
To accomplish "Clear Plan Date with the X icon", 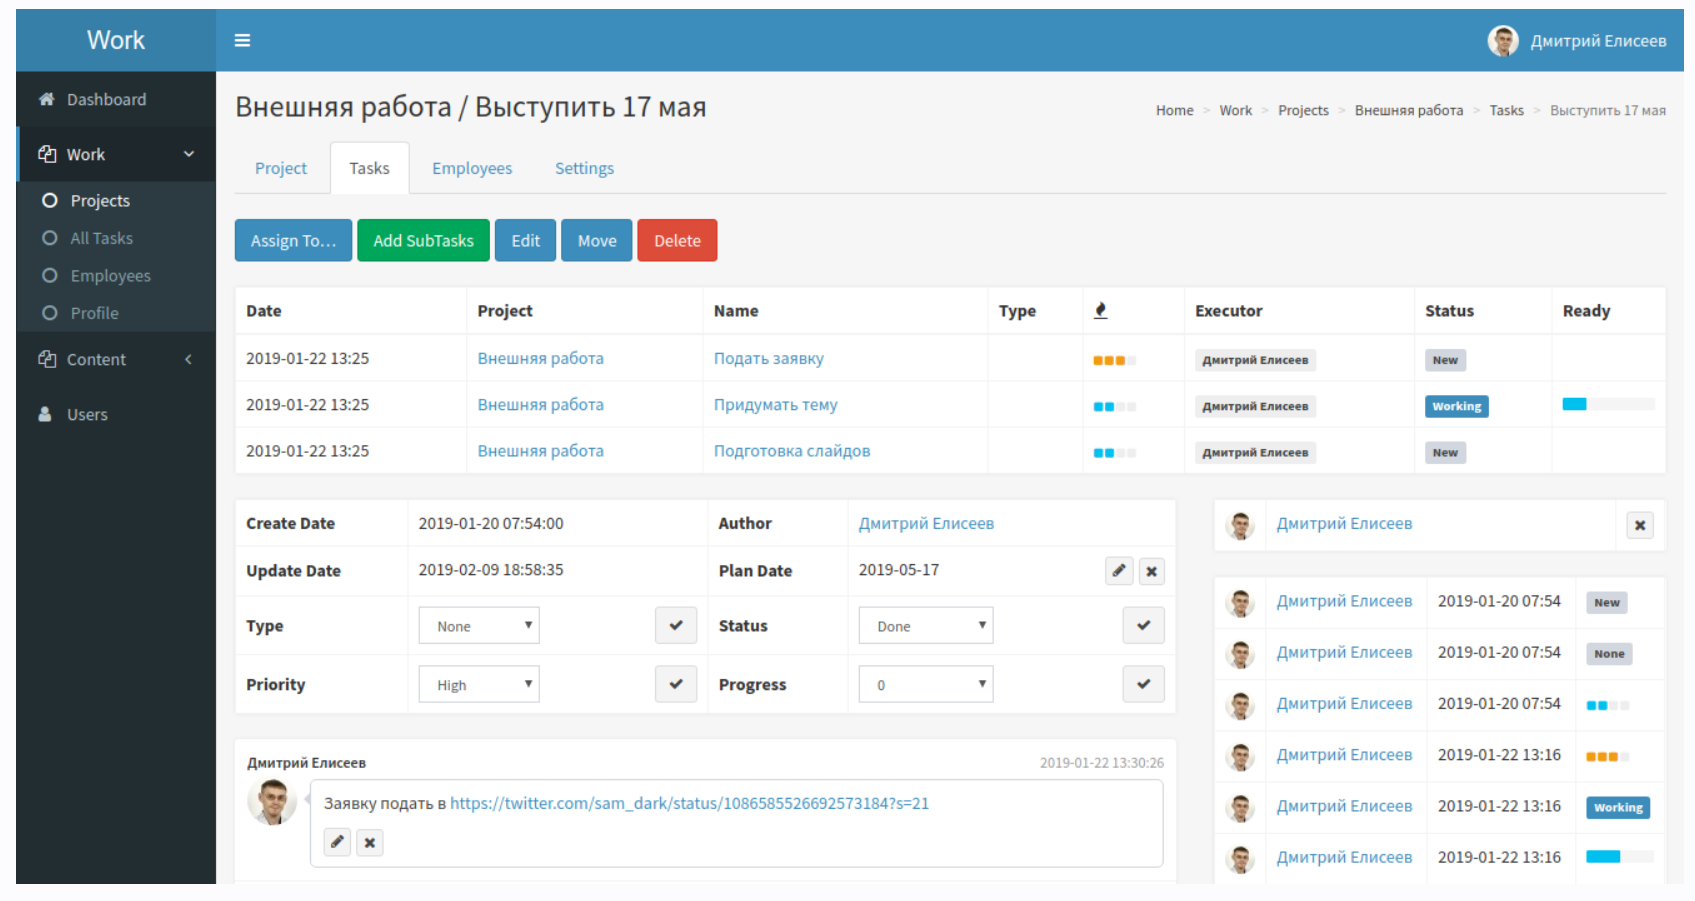I will 1151,571.
